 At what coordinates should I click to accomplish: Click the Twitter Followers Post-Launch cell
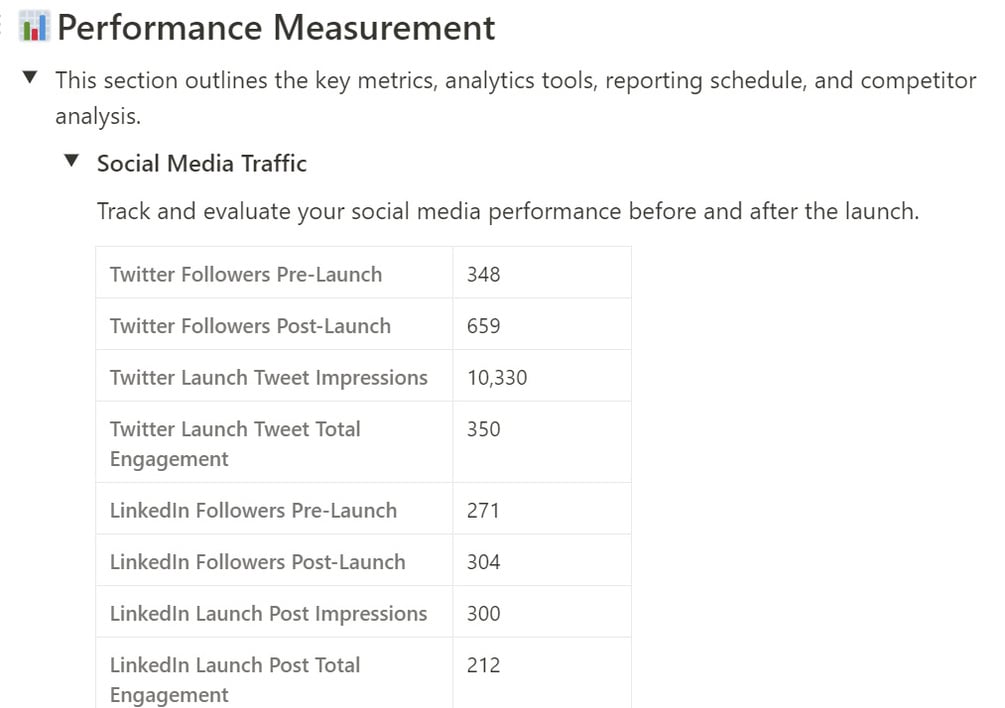point(274,324)
